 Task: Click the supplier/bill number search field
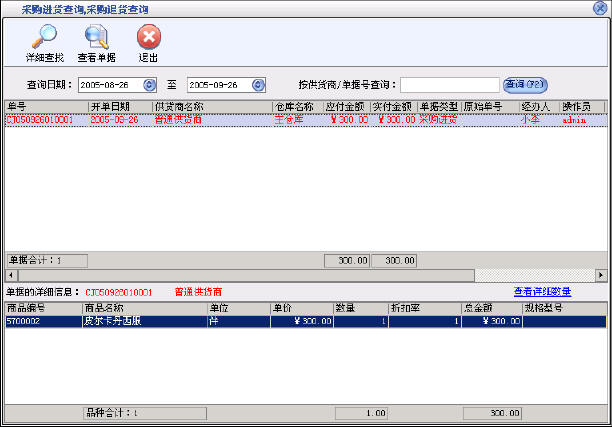[449, 84]
